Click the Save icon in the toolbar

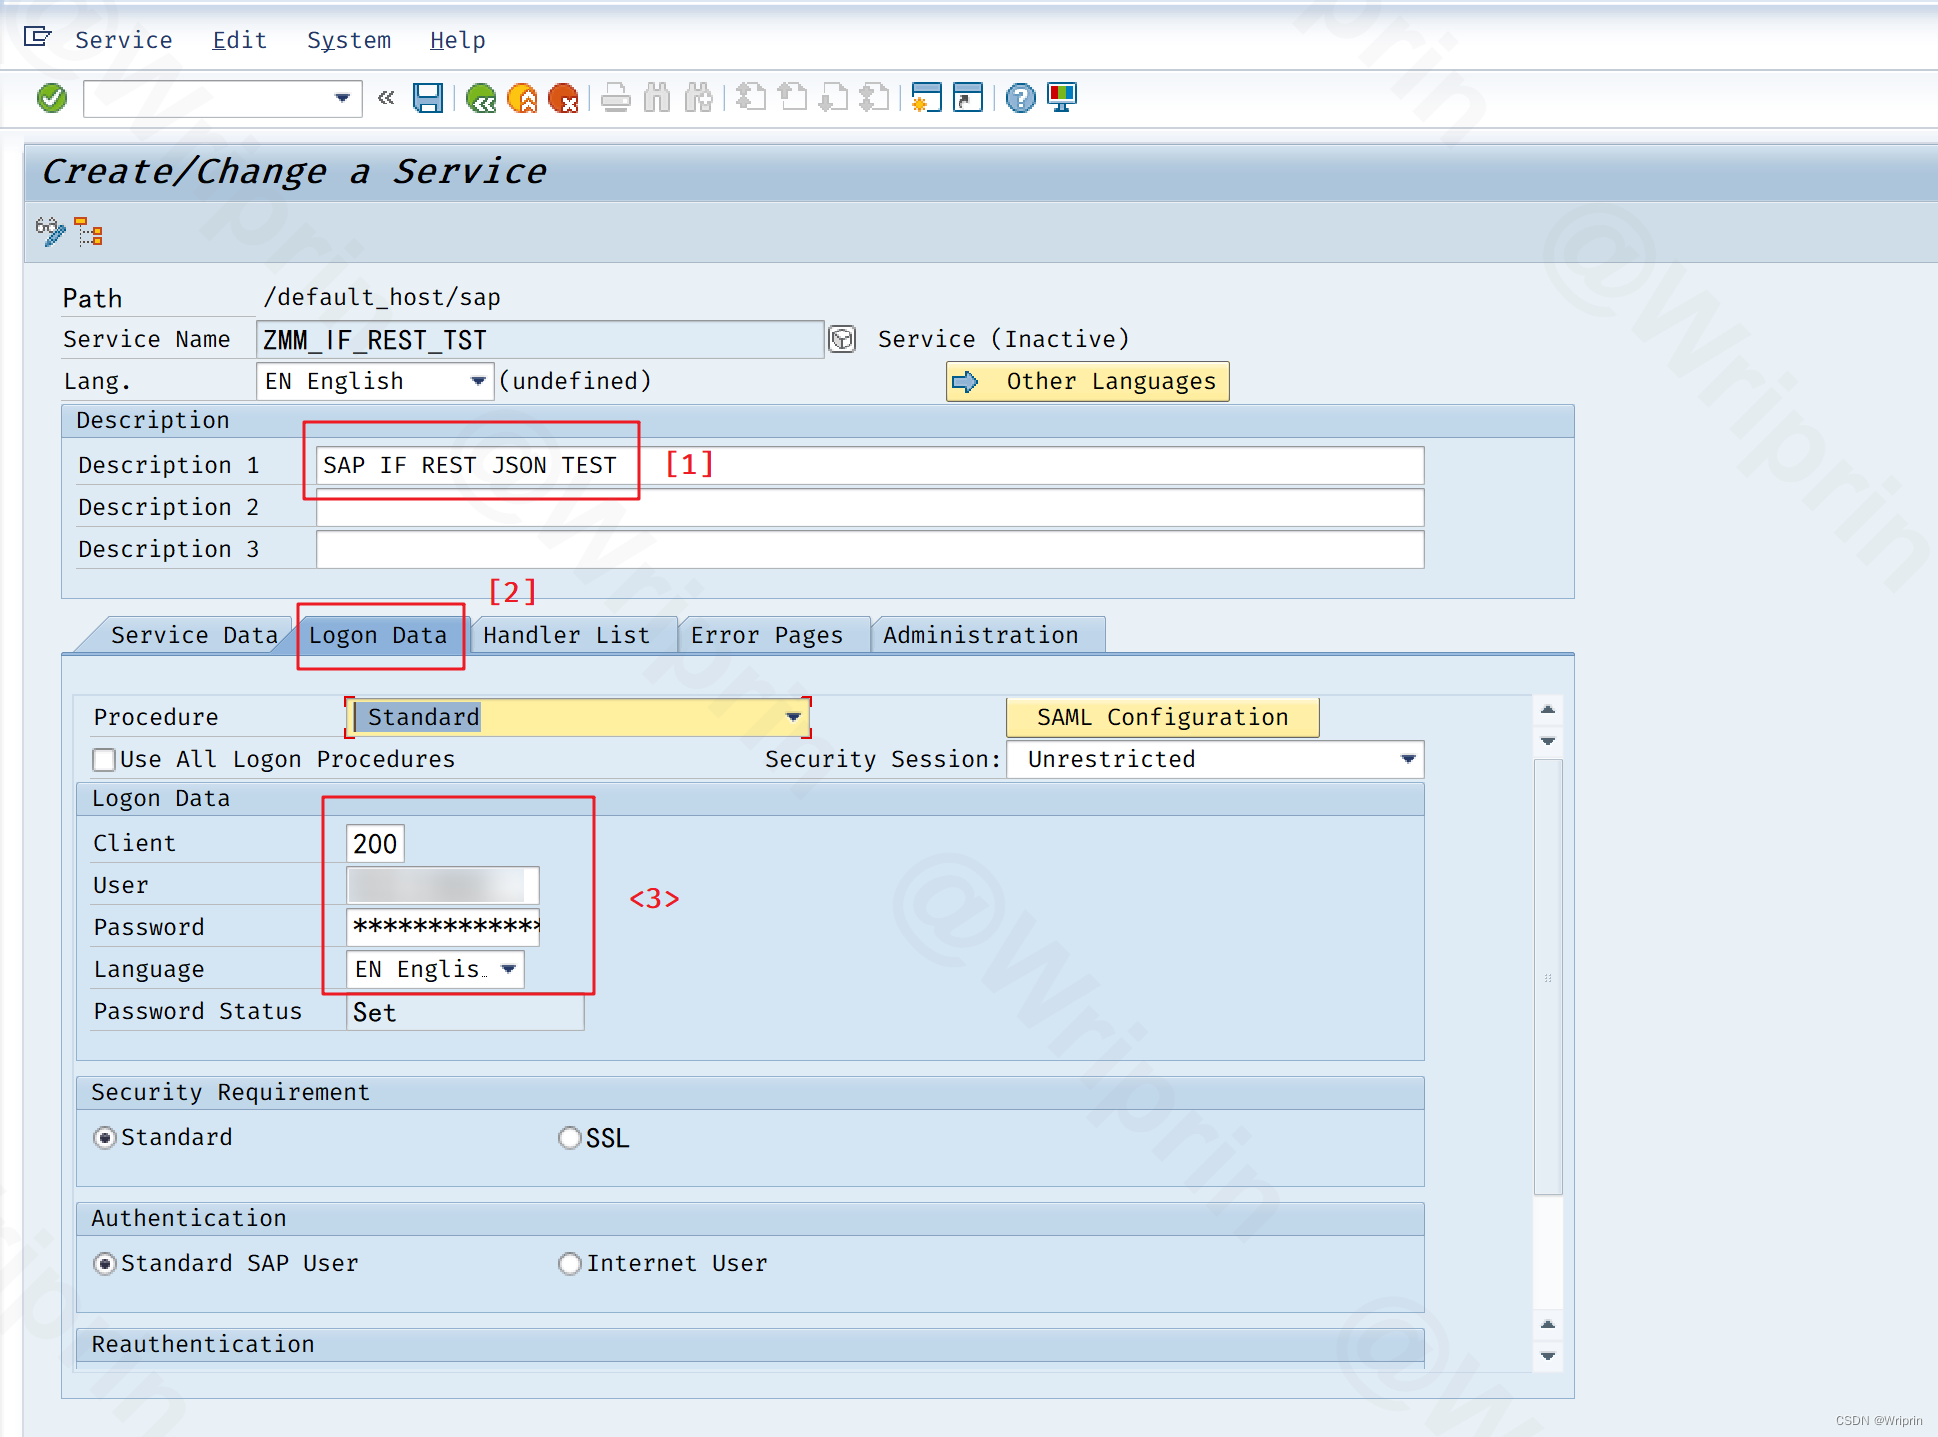(x=427, y=97)
